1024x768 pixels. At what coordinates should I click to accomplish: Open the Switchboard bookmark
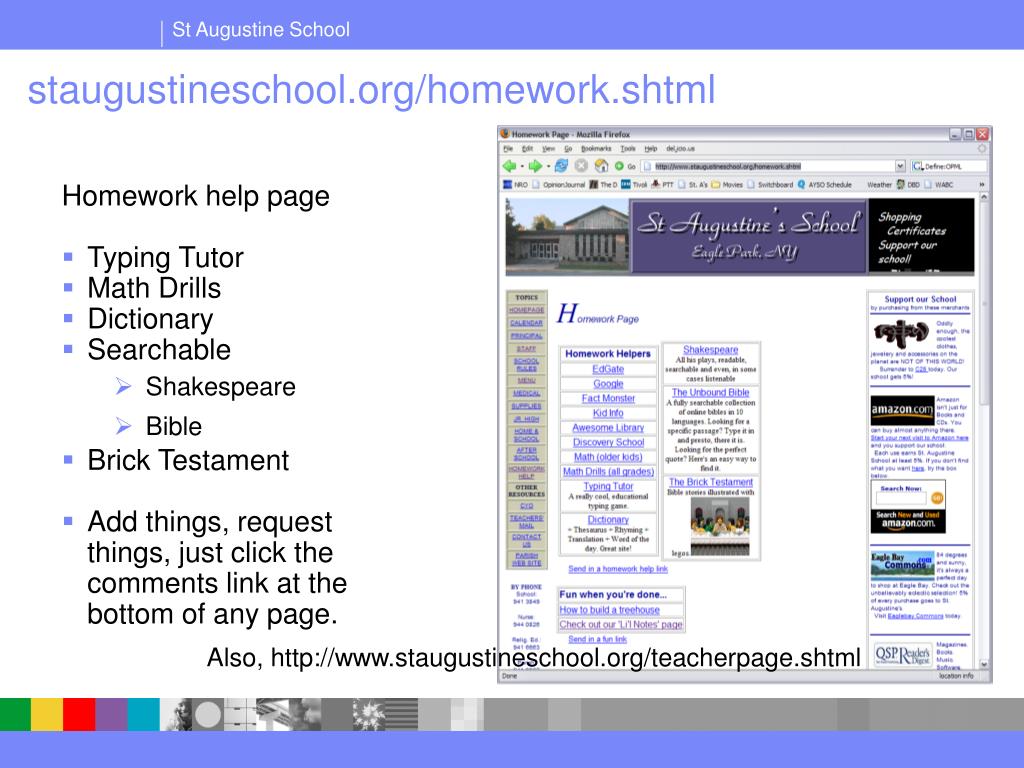[770, 185]
